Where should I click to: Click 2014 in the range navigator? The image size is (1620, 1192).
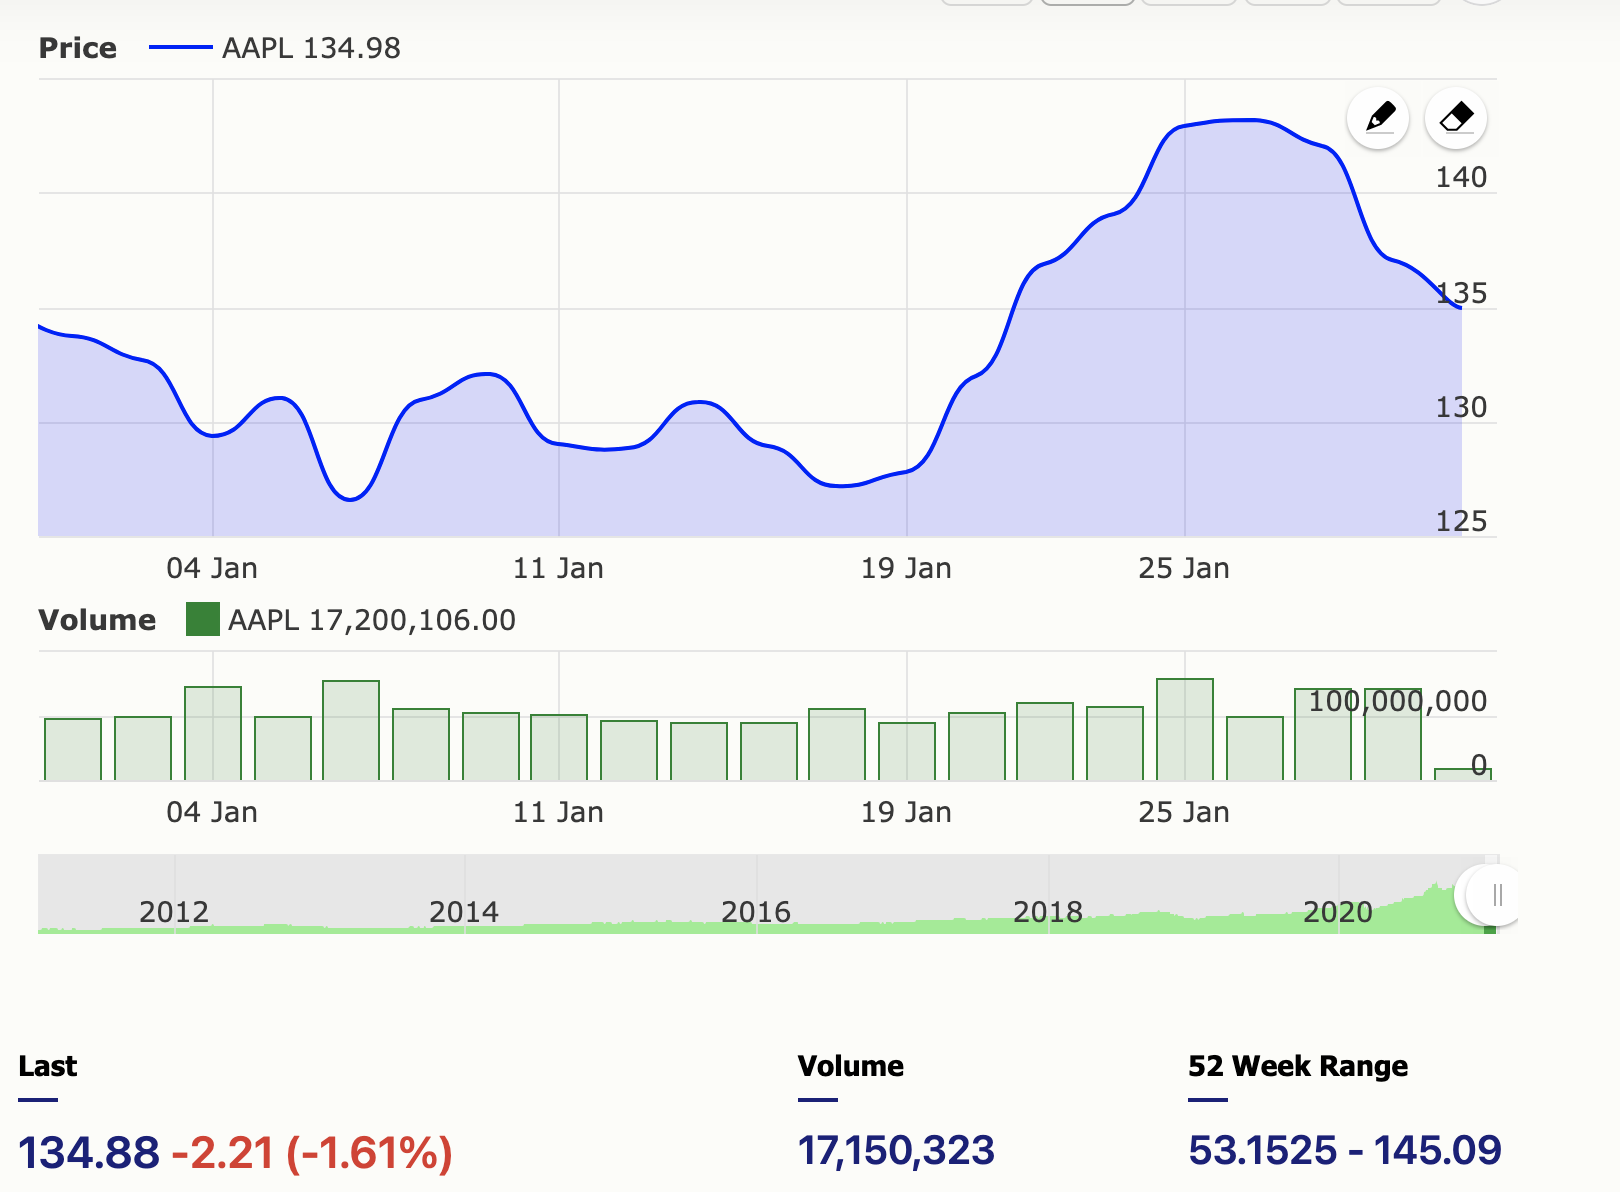pyautogui.click(x=464, y=912)
